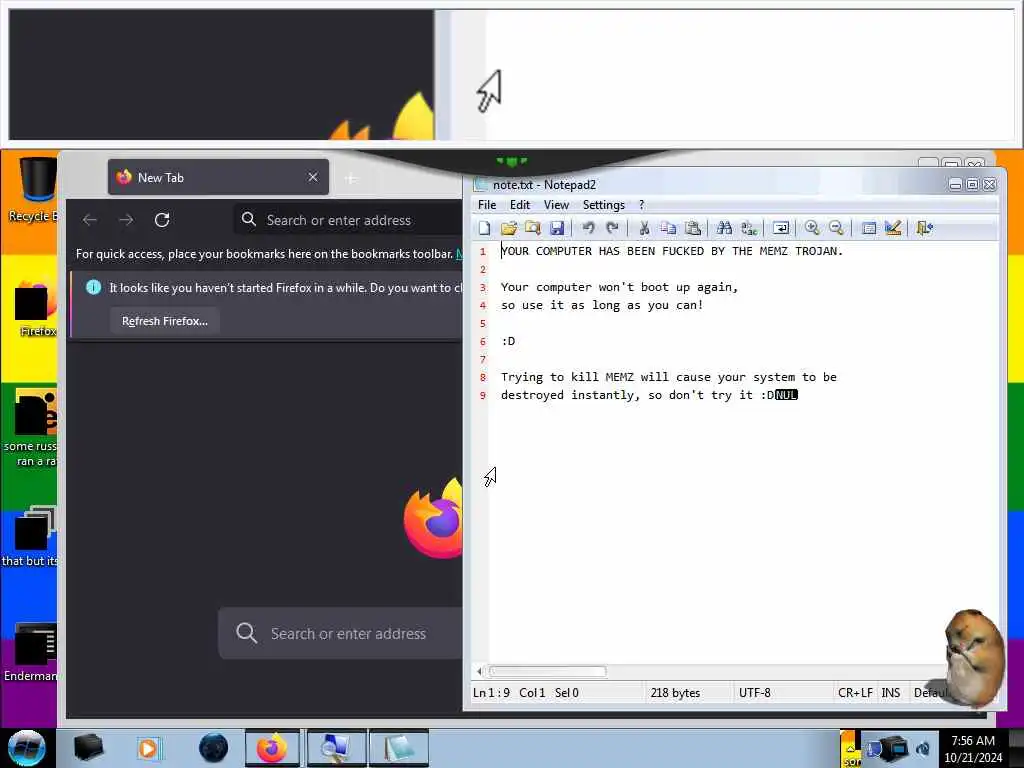Open the ? help menu in Notepad2
The height and width of the screenshot is (768, 1024).
[641, 205]
